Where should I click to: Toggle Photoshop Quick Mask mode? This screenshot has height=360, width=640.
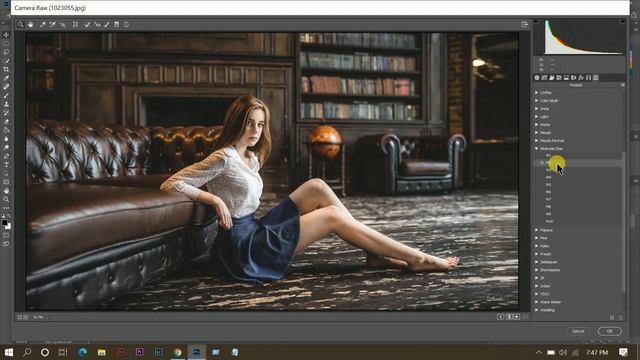point(6,235)
